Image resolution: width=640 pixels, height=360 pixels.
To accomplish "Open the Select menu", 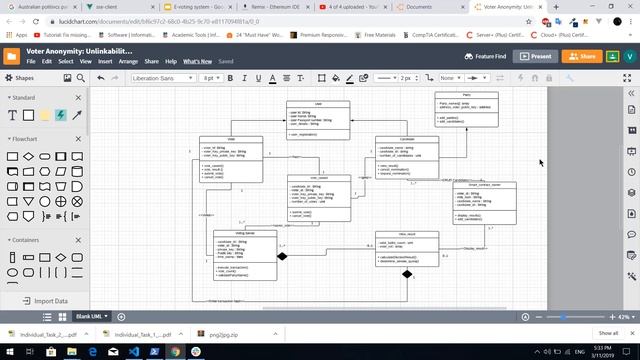I will click(66, 61).
